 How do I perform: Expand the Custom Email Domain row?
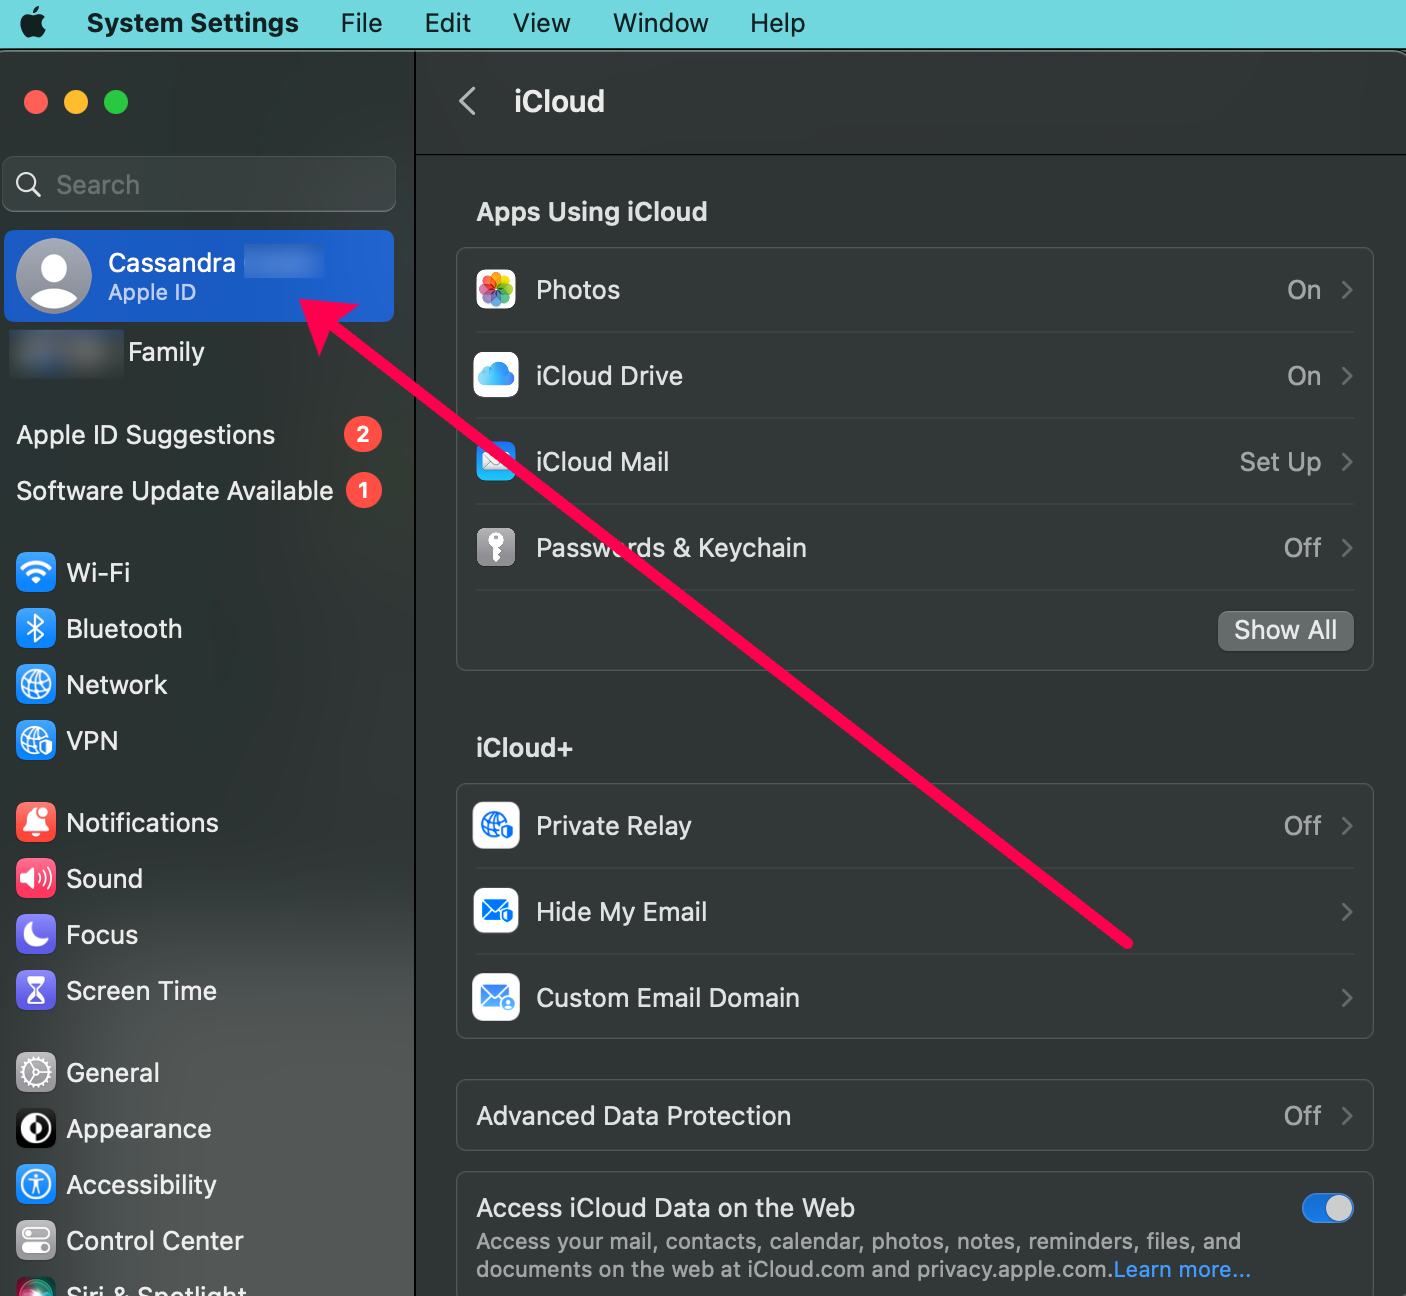click(x=1347, y=997)
